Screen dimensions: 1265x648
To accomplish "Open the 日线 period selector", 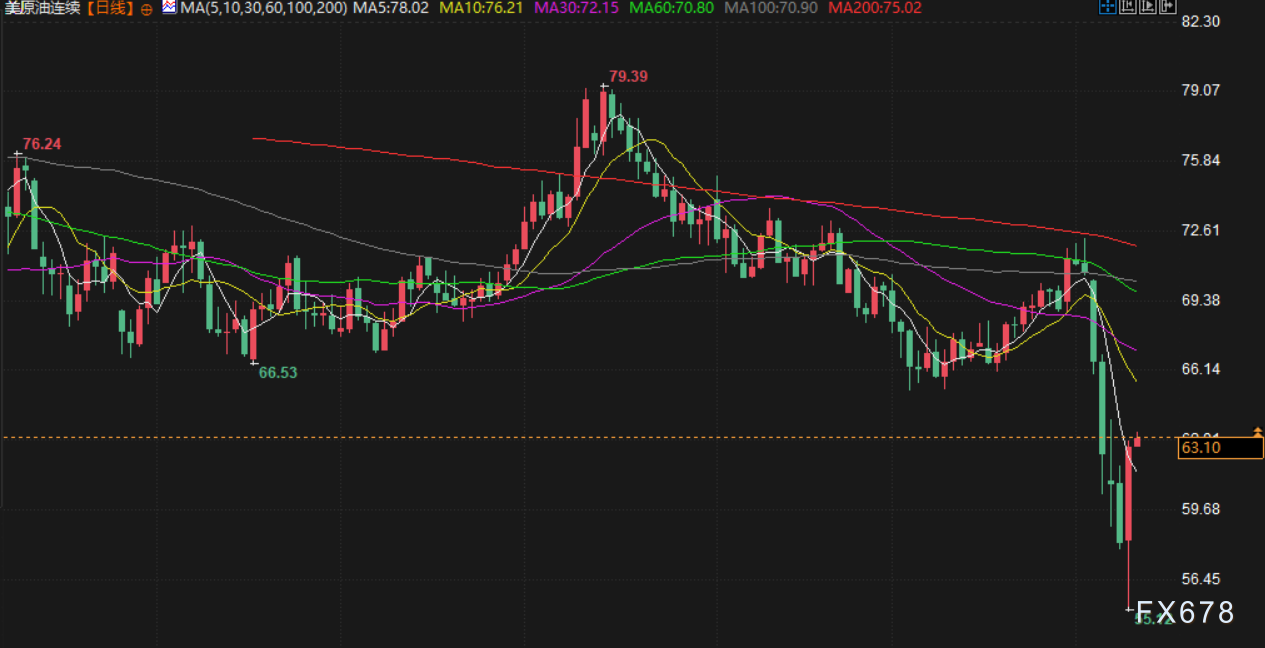I will pos(111,8).
